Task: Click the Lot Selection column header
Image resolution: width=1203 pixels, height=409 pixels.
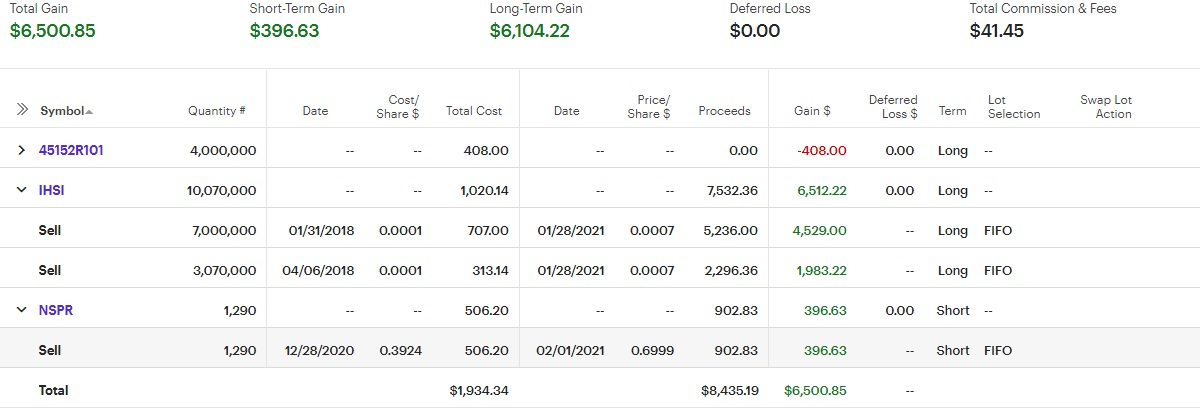Action: (1013, 107)
